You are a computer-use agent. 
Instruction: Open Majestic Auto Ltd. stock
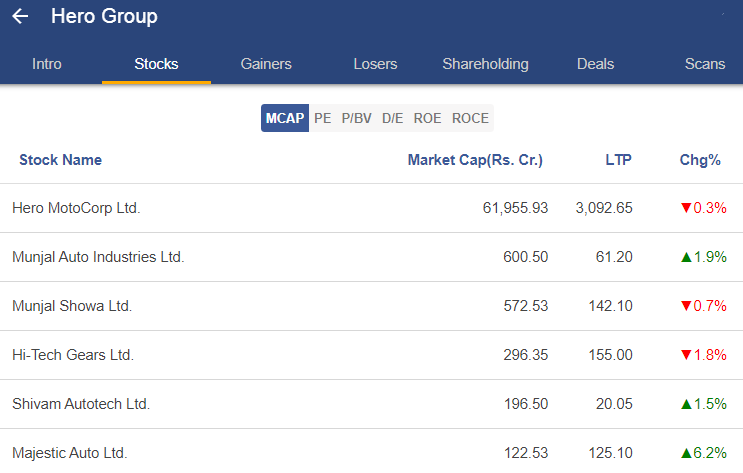70,453
